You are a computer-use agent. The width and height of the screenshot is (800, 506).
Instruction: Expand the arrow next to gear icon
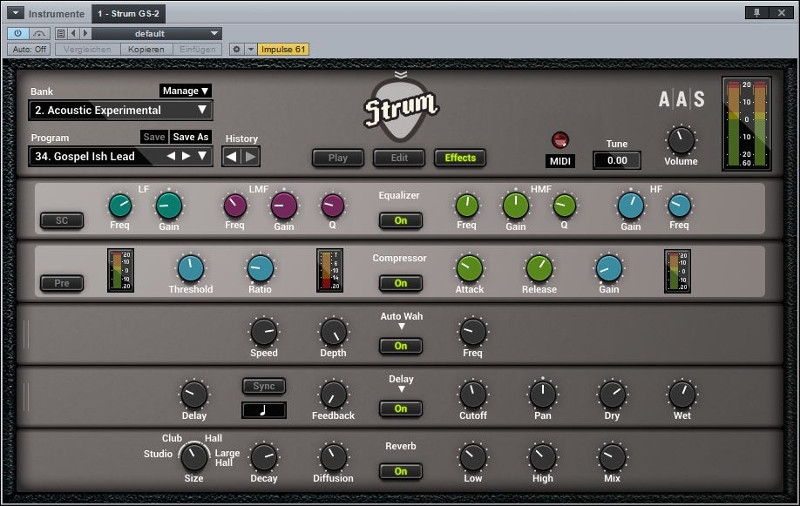pyautogui.click(x=251, y=49)
